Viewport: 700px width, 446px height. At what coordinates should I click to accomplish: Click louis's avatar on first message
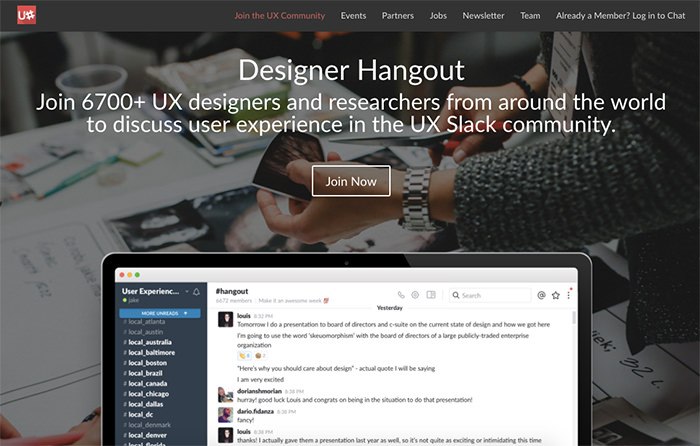pos(225,319)
